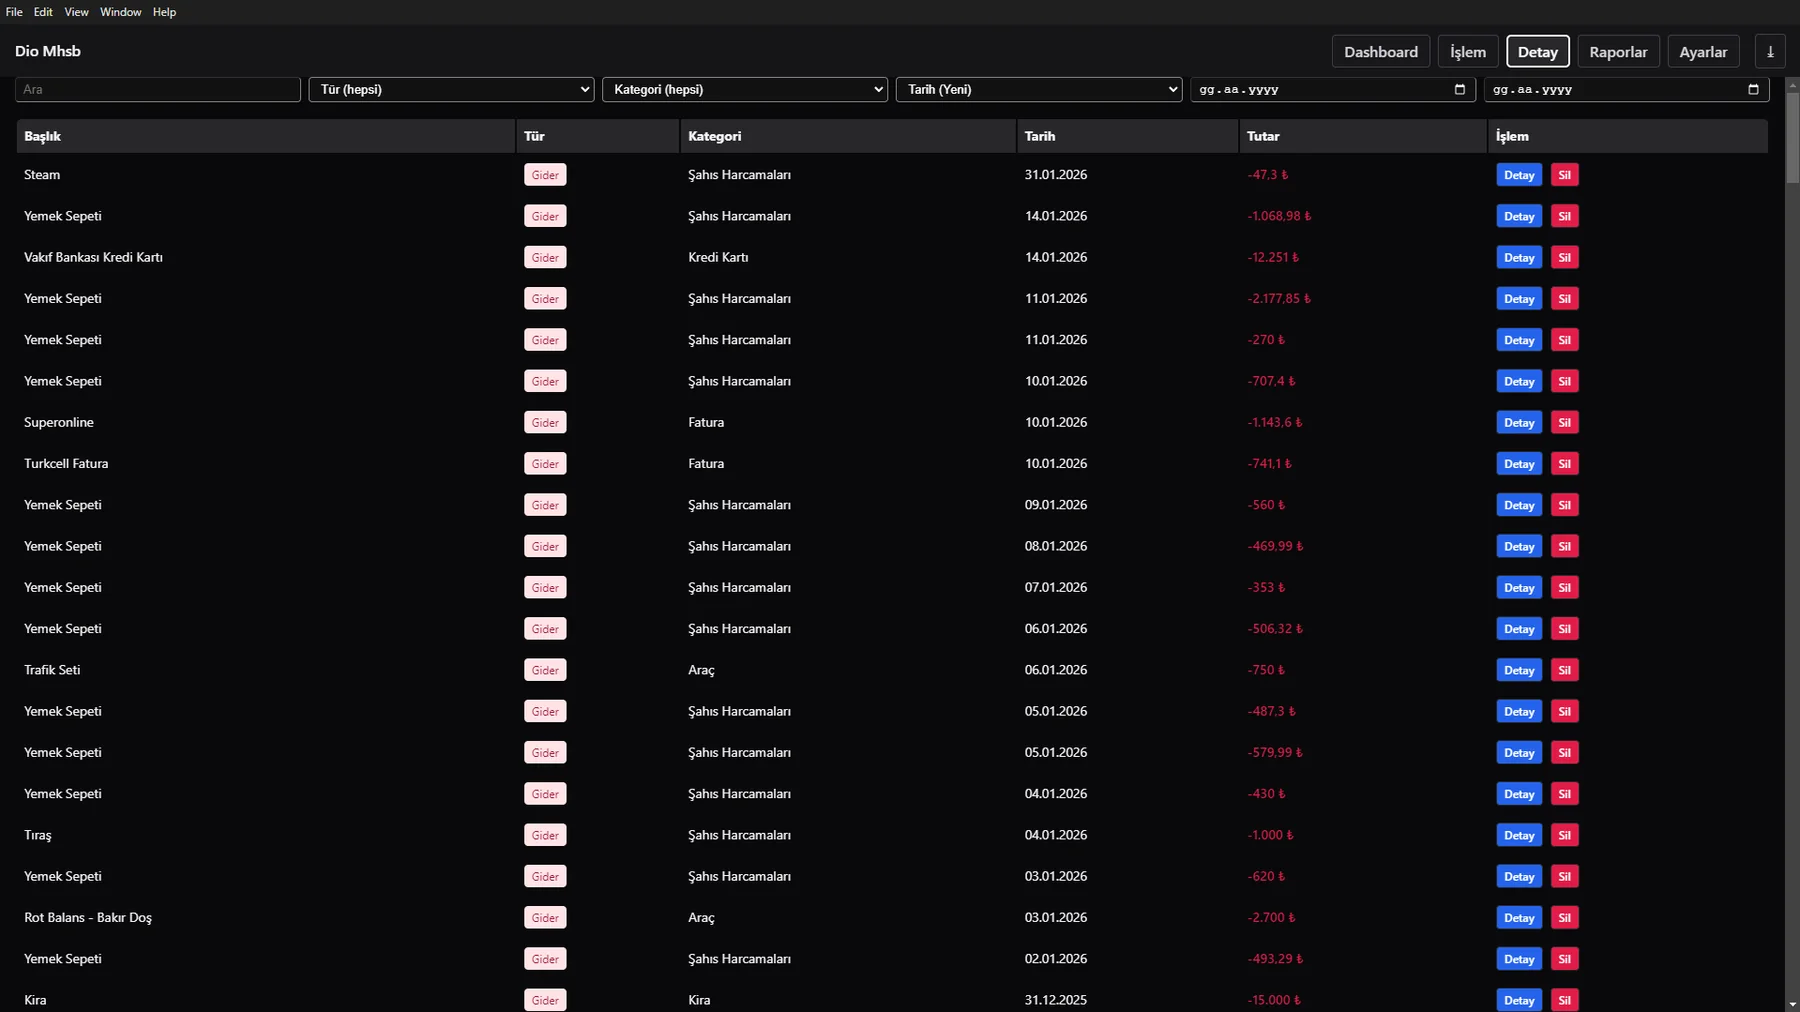Image resolution: width=1800 pixels, height=1012 pixels.
Task: Delete the Superonline entry
Action: (1564, 422)
